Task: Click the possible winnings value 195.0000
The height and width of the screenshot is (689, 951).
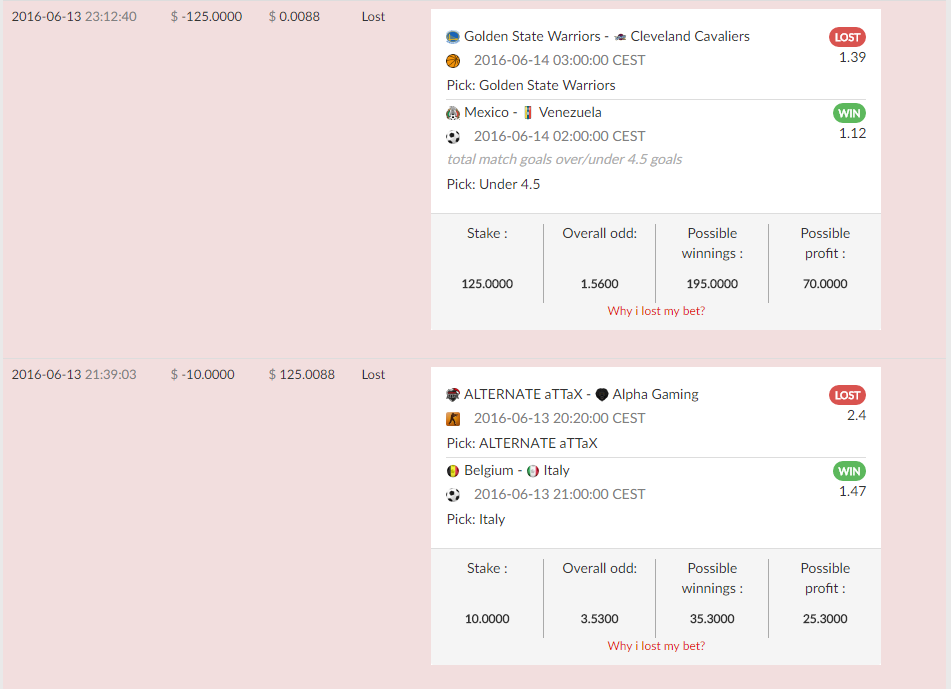Action: [712, 283]
